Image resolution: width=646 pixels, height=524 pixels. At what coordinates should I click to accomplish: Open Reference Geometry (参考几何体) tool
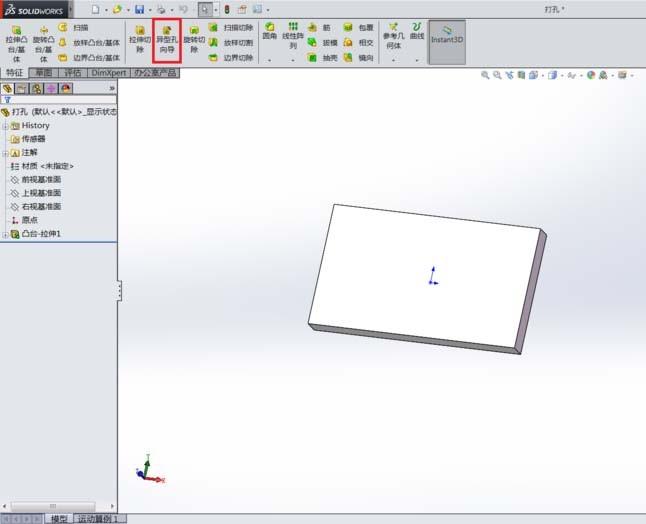click(x=393, y=35)
